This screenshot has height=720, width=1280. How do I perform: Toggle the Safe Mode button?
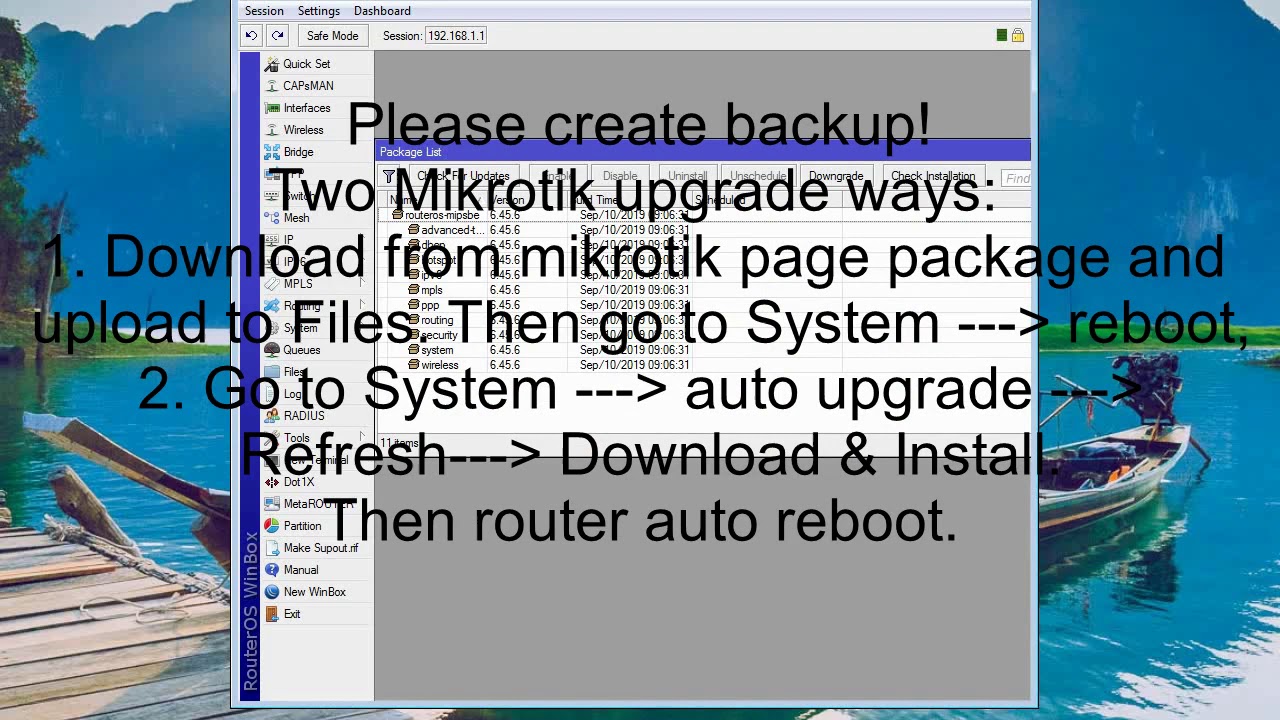(332, 35)
